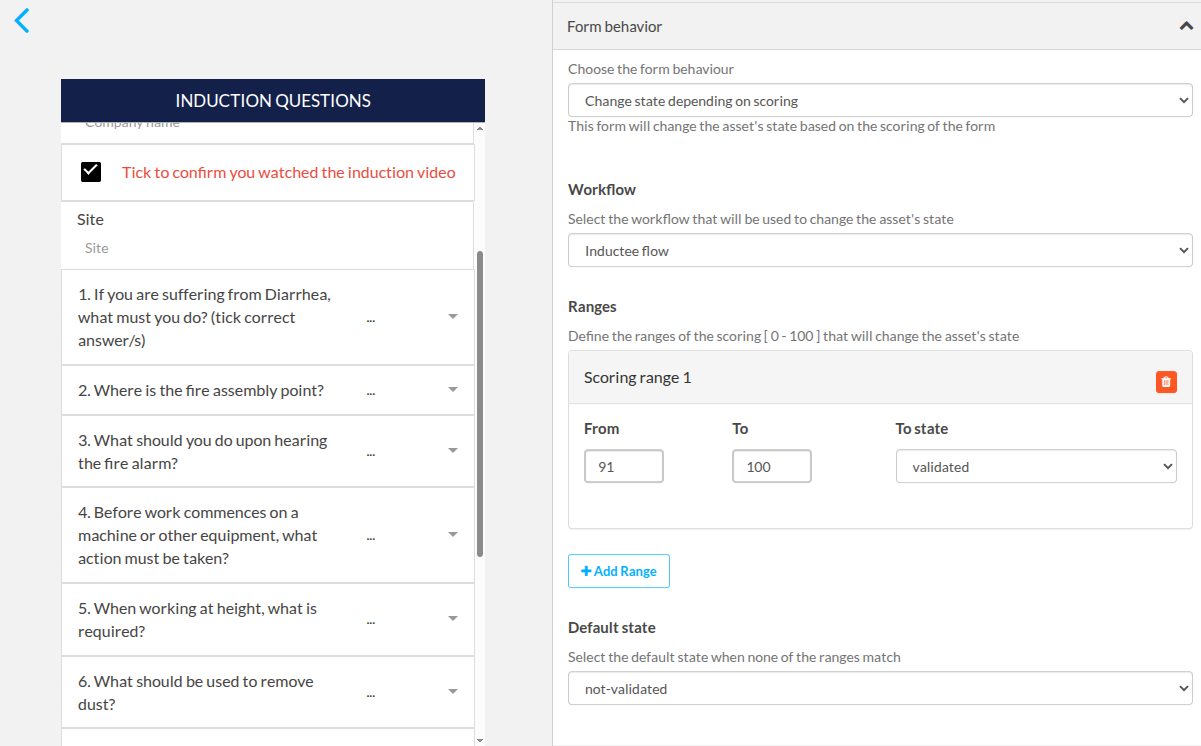The width and height of the screenshot is (1201, 746).
Task: Click the Scoring range 1 heading
Action: point(638,377)
